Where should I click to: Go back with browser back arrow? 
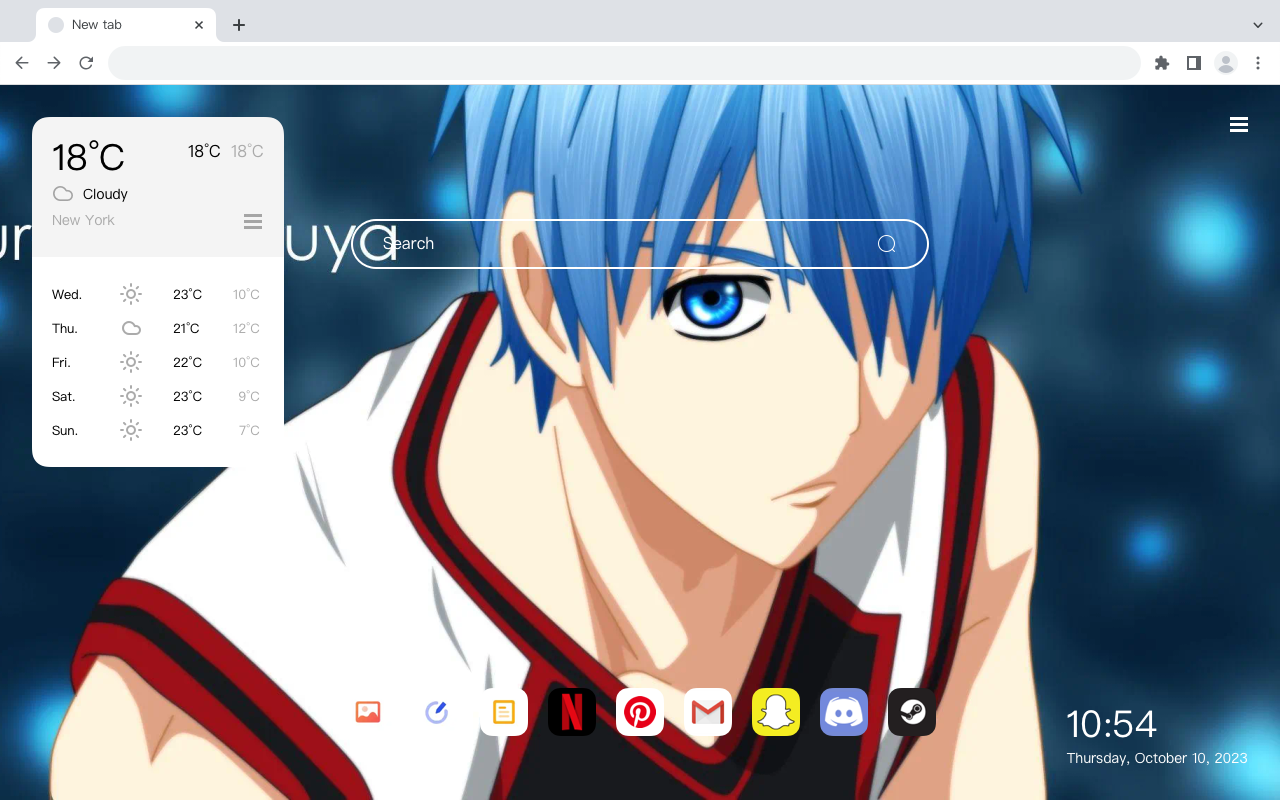22,63
